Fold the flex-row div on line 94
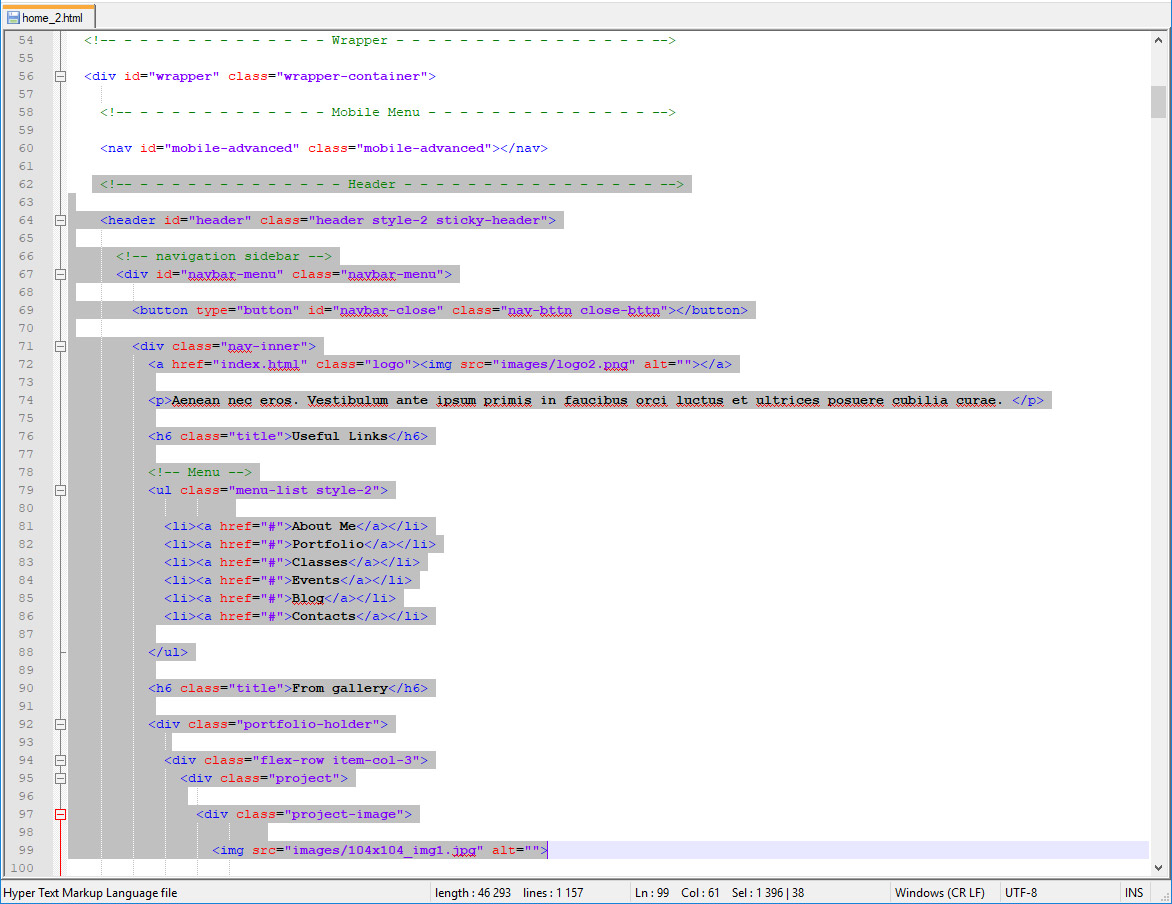The width and height of the screenshot is (1172, 904). point(61,760)
